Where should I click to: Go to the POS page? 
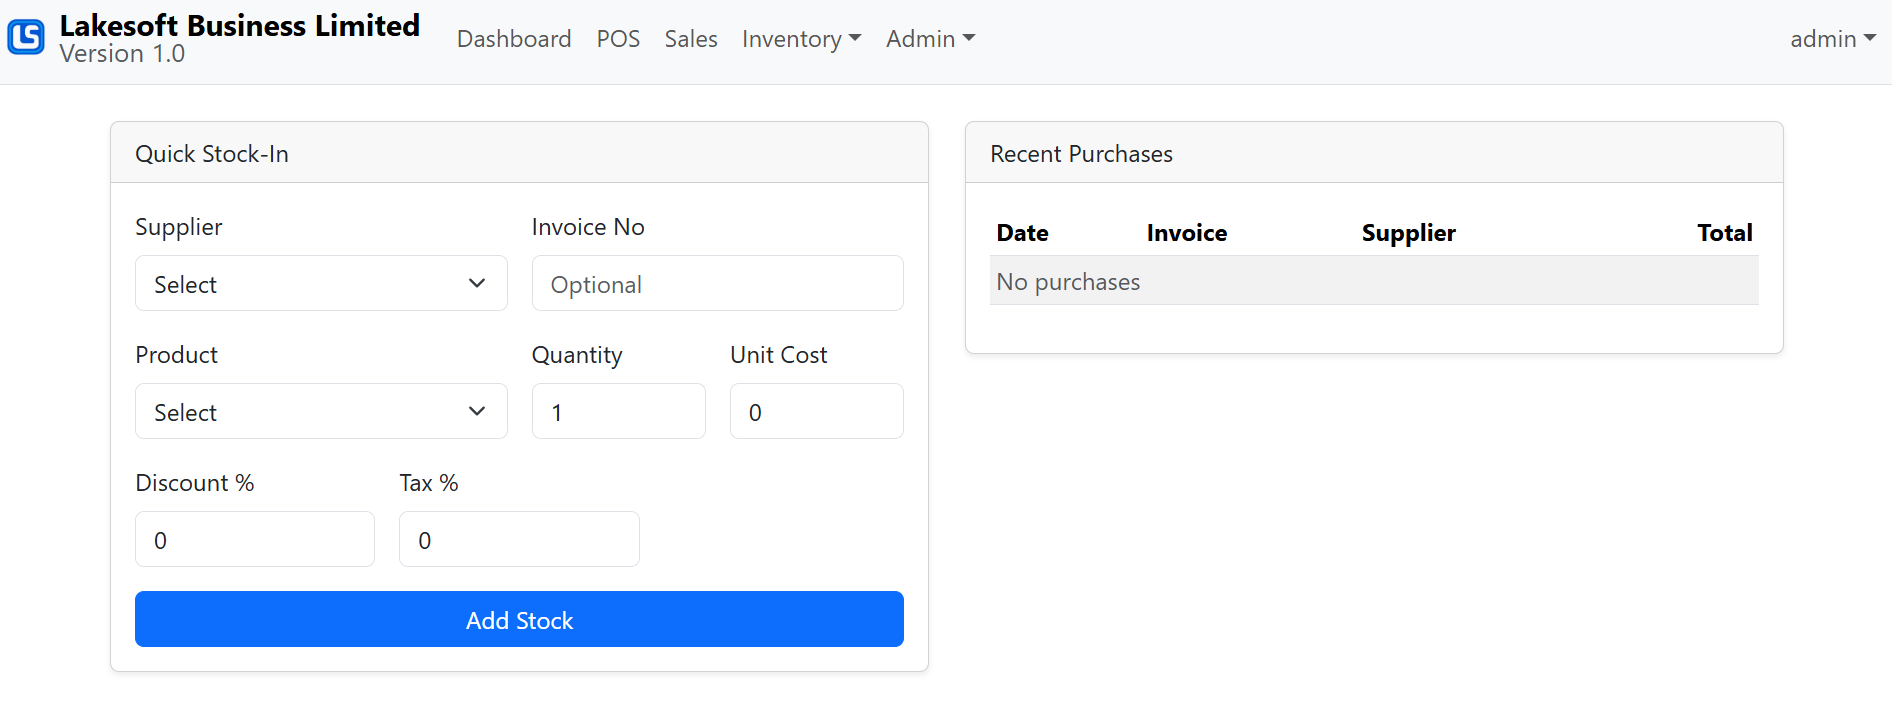[x=618, y=39]
